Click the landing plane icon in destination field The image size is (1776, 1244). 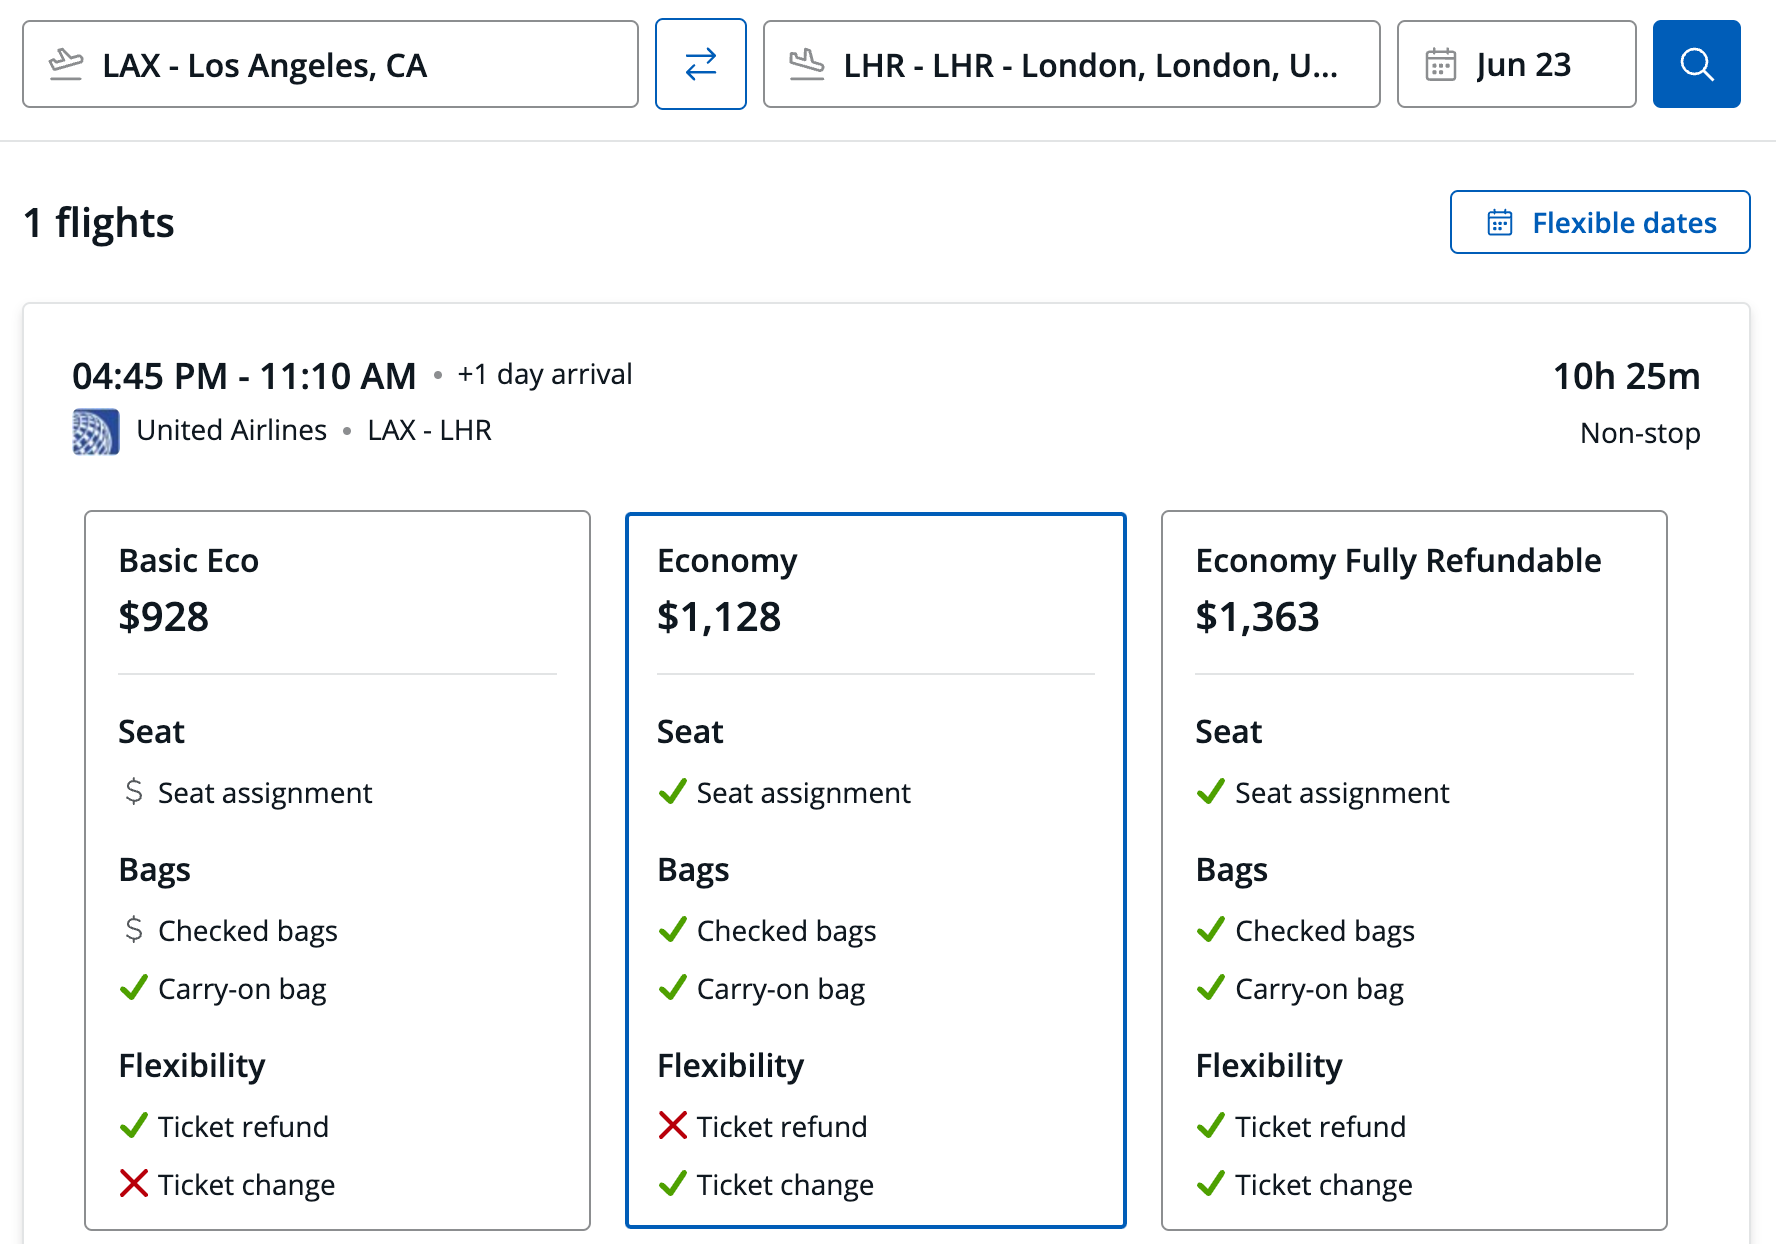click(806, 65)
